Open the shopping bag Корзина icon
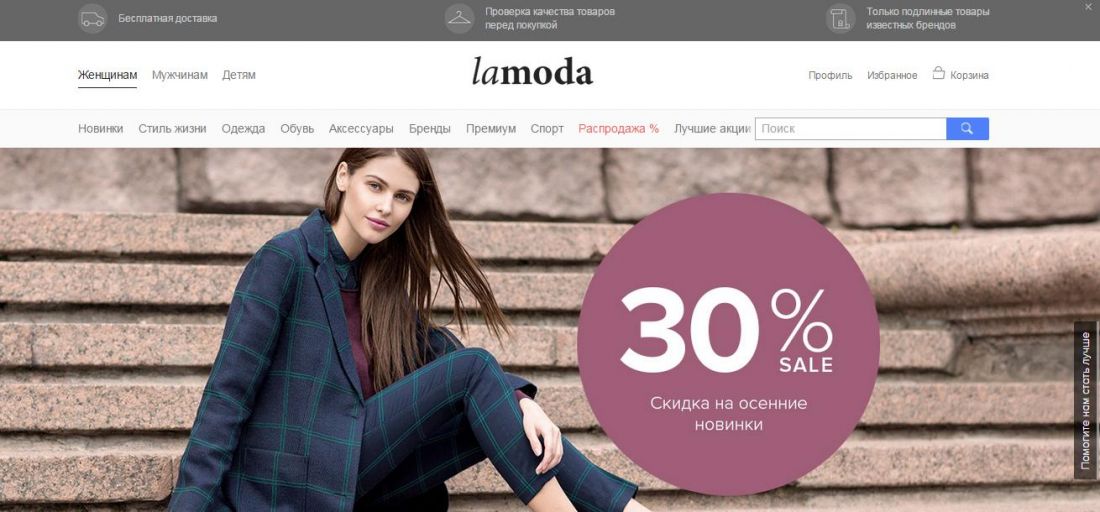The width and height of the screenshot is (1100, 512). [938, 73]
